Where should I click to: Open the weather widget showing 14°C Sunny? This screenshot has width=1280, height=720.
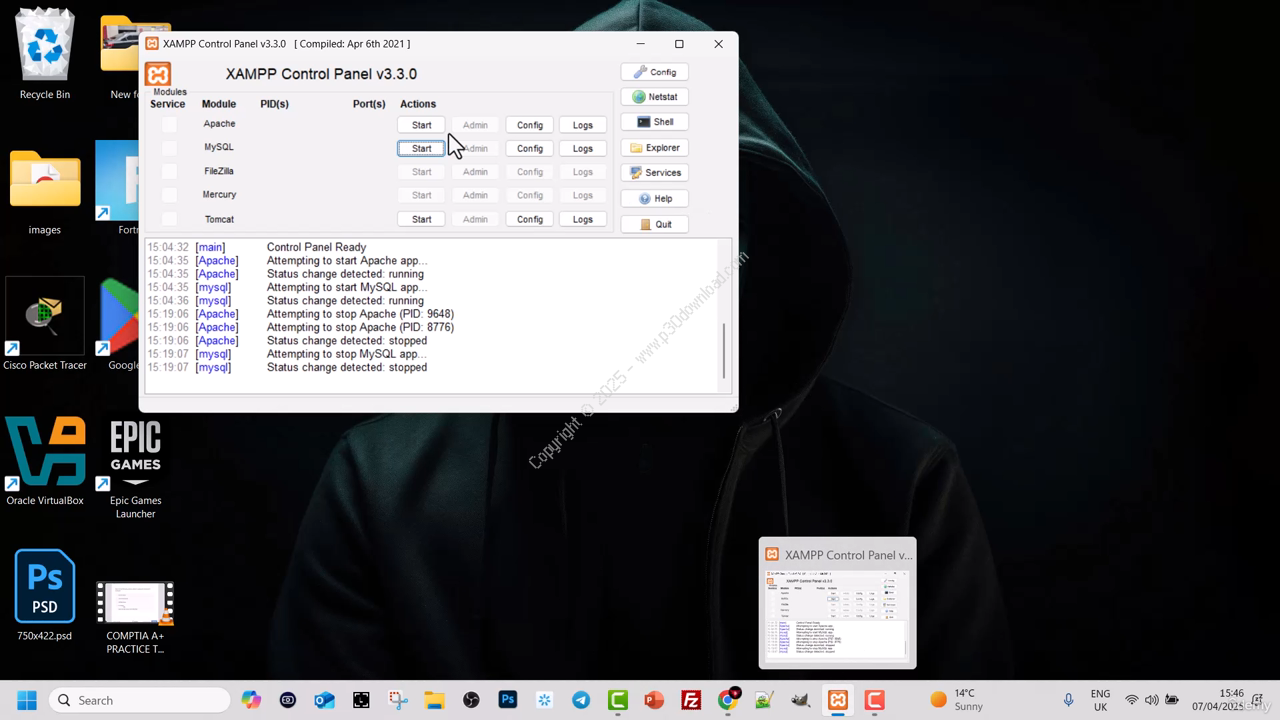(957, 700)
